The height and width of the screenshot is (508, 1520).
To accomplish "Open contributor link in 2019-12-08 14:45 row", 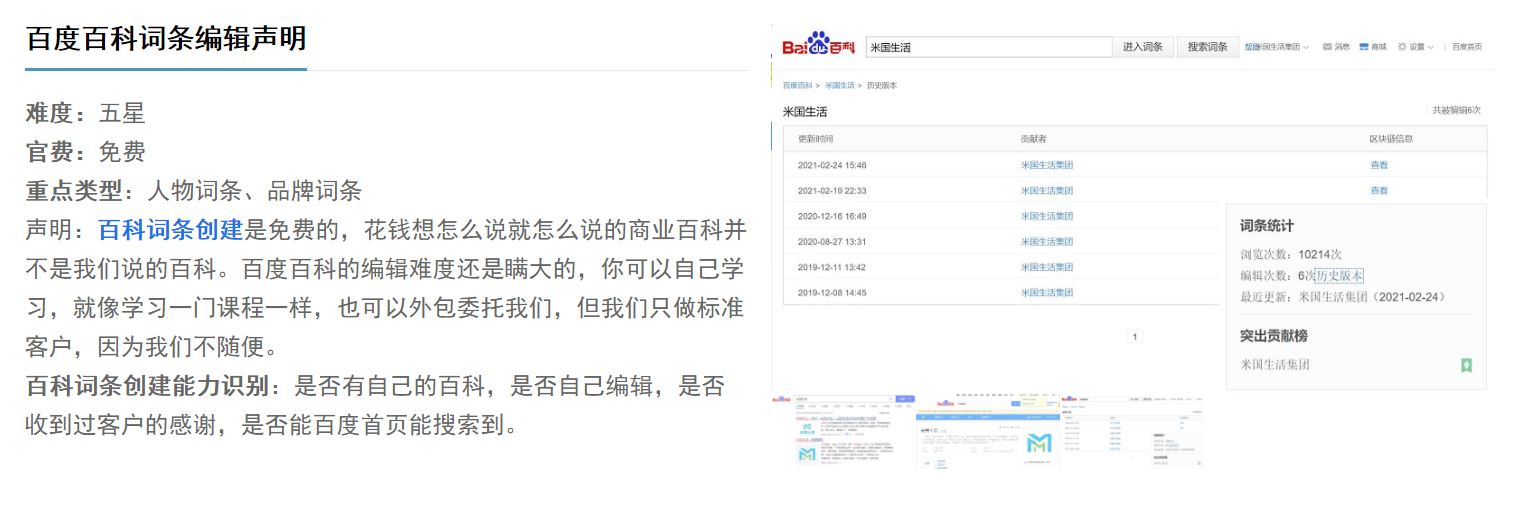I will coord(1046,292).
